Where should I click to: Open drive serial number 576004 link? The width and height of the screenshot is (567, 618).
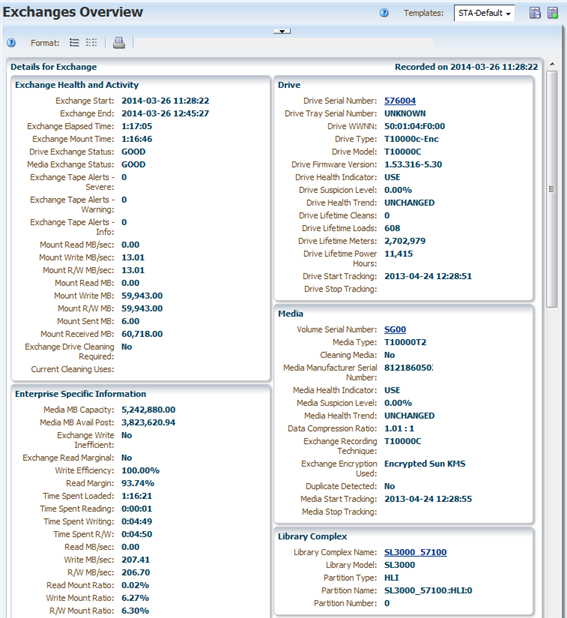point(400,101)
